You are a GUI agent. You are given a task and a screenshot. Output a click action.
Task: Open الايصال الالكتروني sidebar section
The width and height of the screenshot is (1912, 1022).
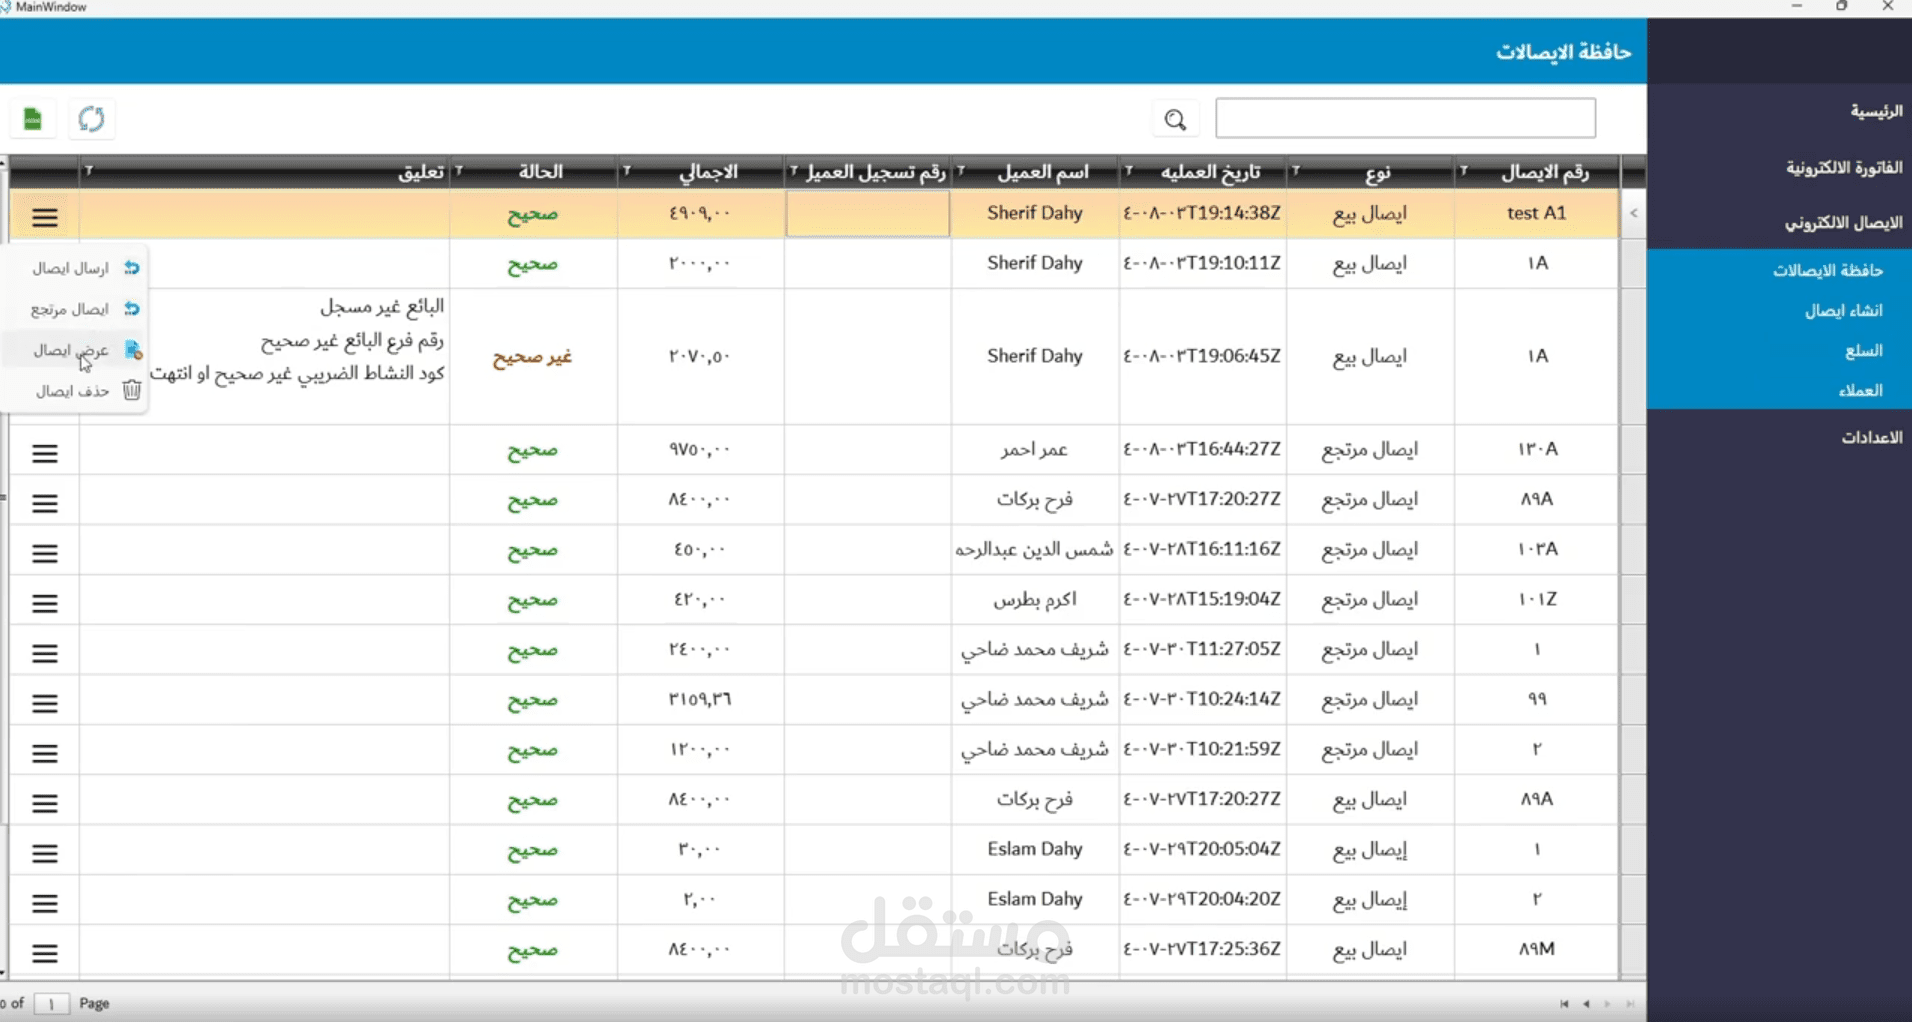pyautogui.click(x=1843, y=222)
